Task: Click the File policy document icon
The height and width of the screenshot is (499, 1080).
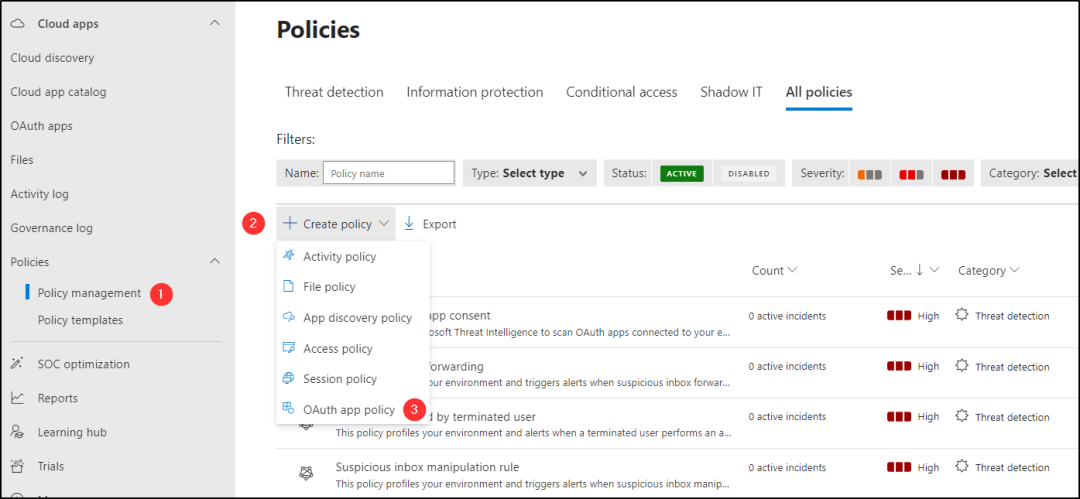Action: [289, 287]
